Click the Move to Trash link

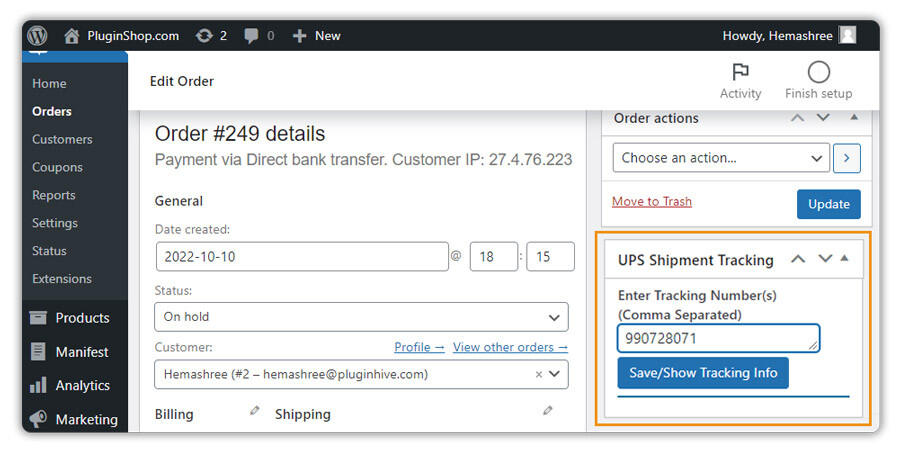[652, 201]
